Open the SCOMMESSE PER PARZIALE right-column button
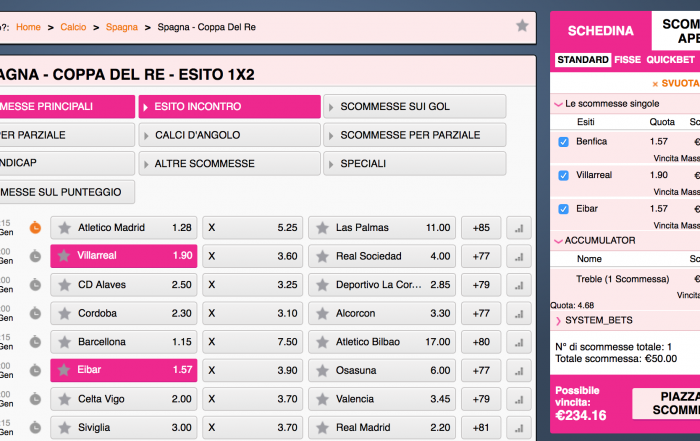The width and height of the screenshot is (700, 441). 415,135
